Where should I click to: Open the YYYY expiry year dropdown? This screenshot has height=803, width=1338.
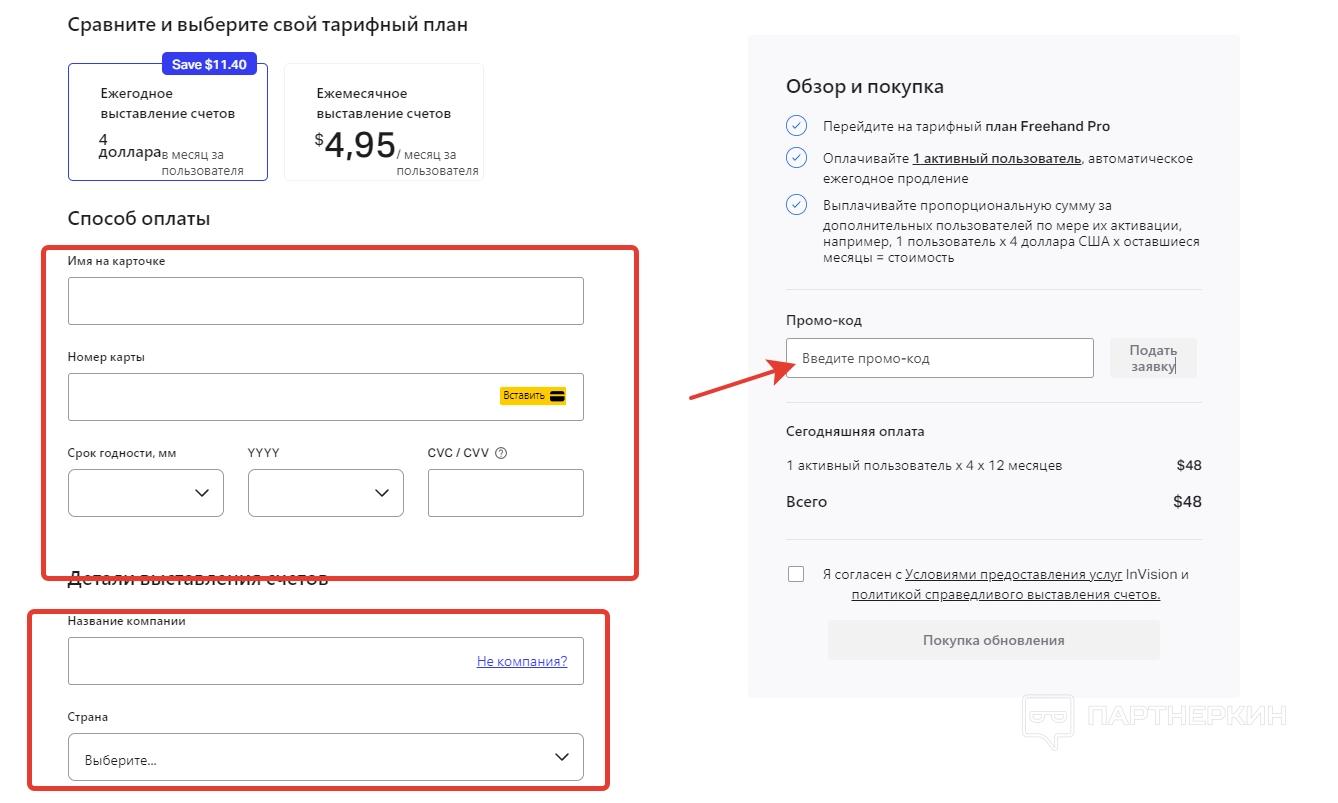click(x=326, y=493)
